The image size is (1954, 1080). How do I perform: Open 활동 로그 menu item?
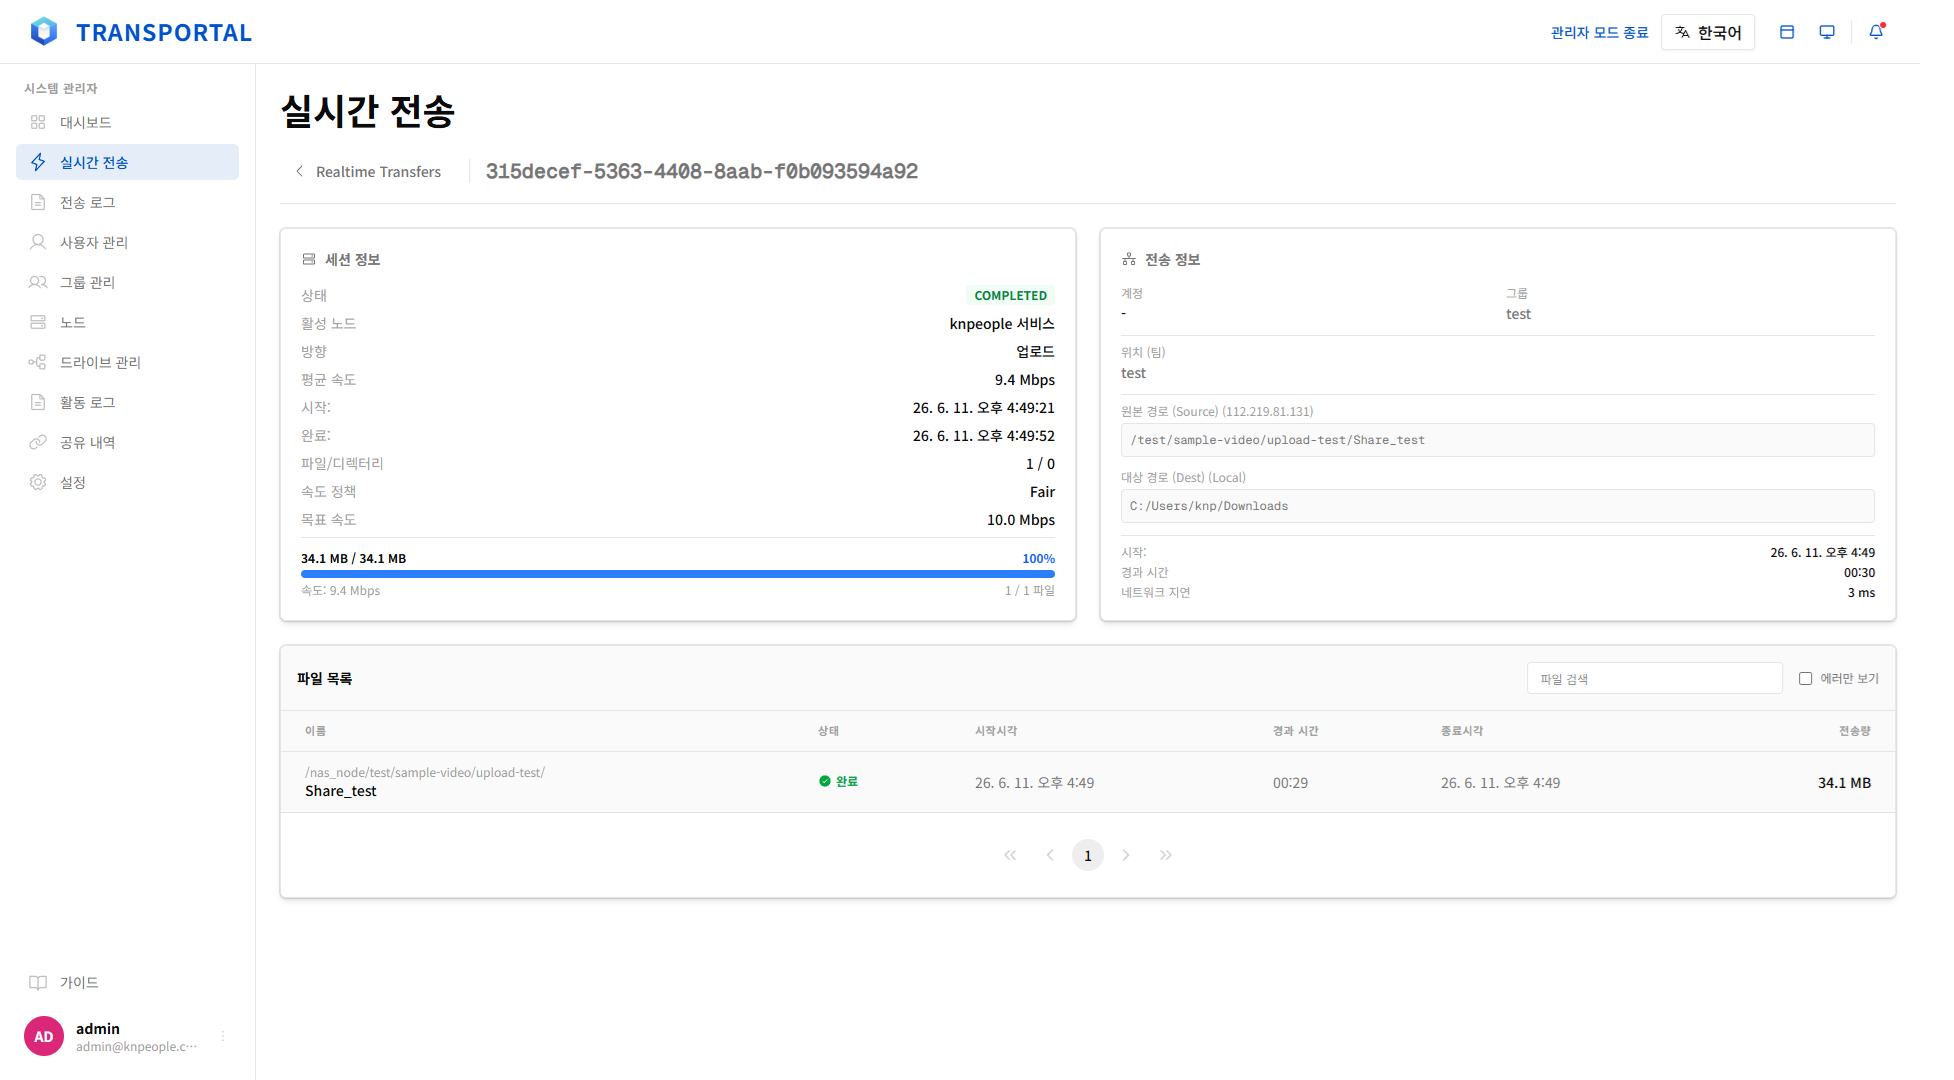pyautogui.click(x=127, y=402)
